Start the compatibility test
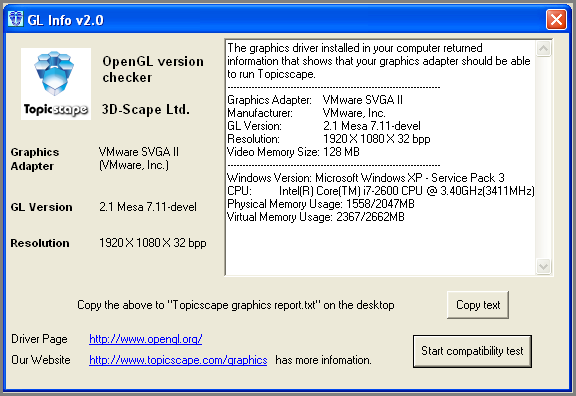 coord(472,351)
